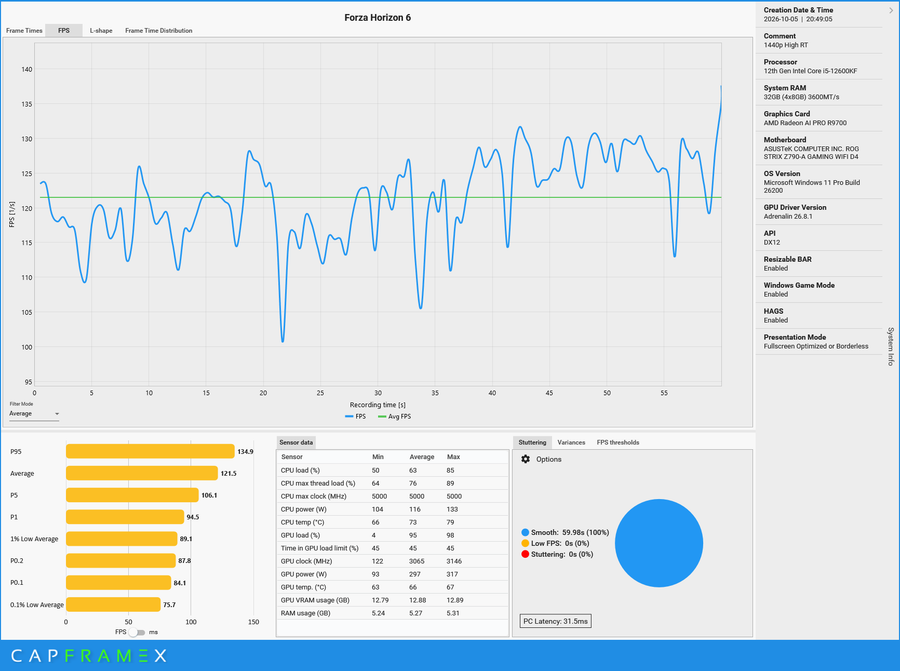Select the FPS chart tab

(64, 30)
